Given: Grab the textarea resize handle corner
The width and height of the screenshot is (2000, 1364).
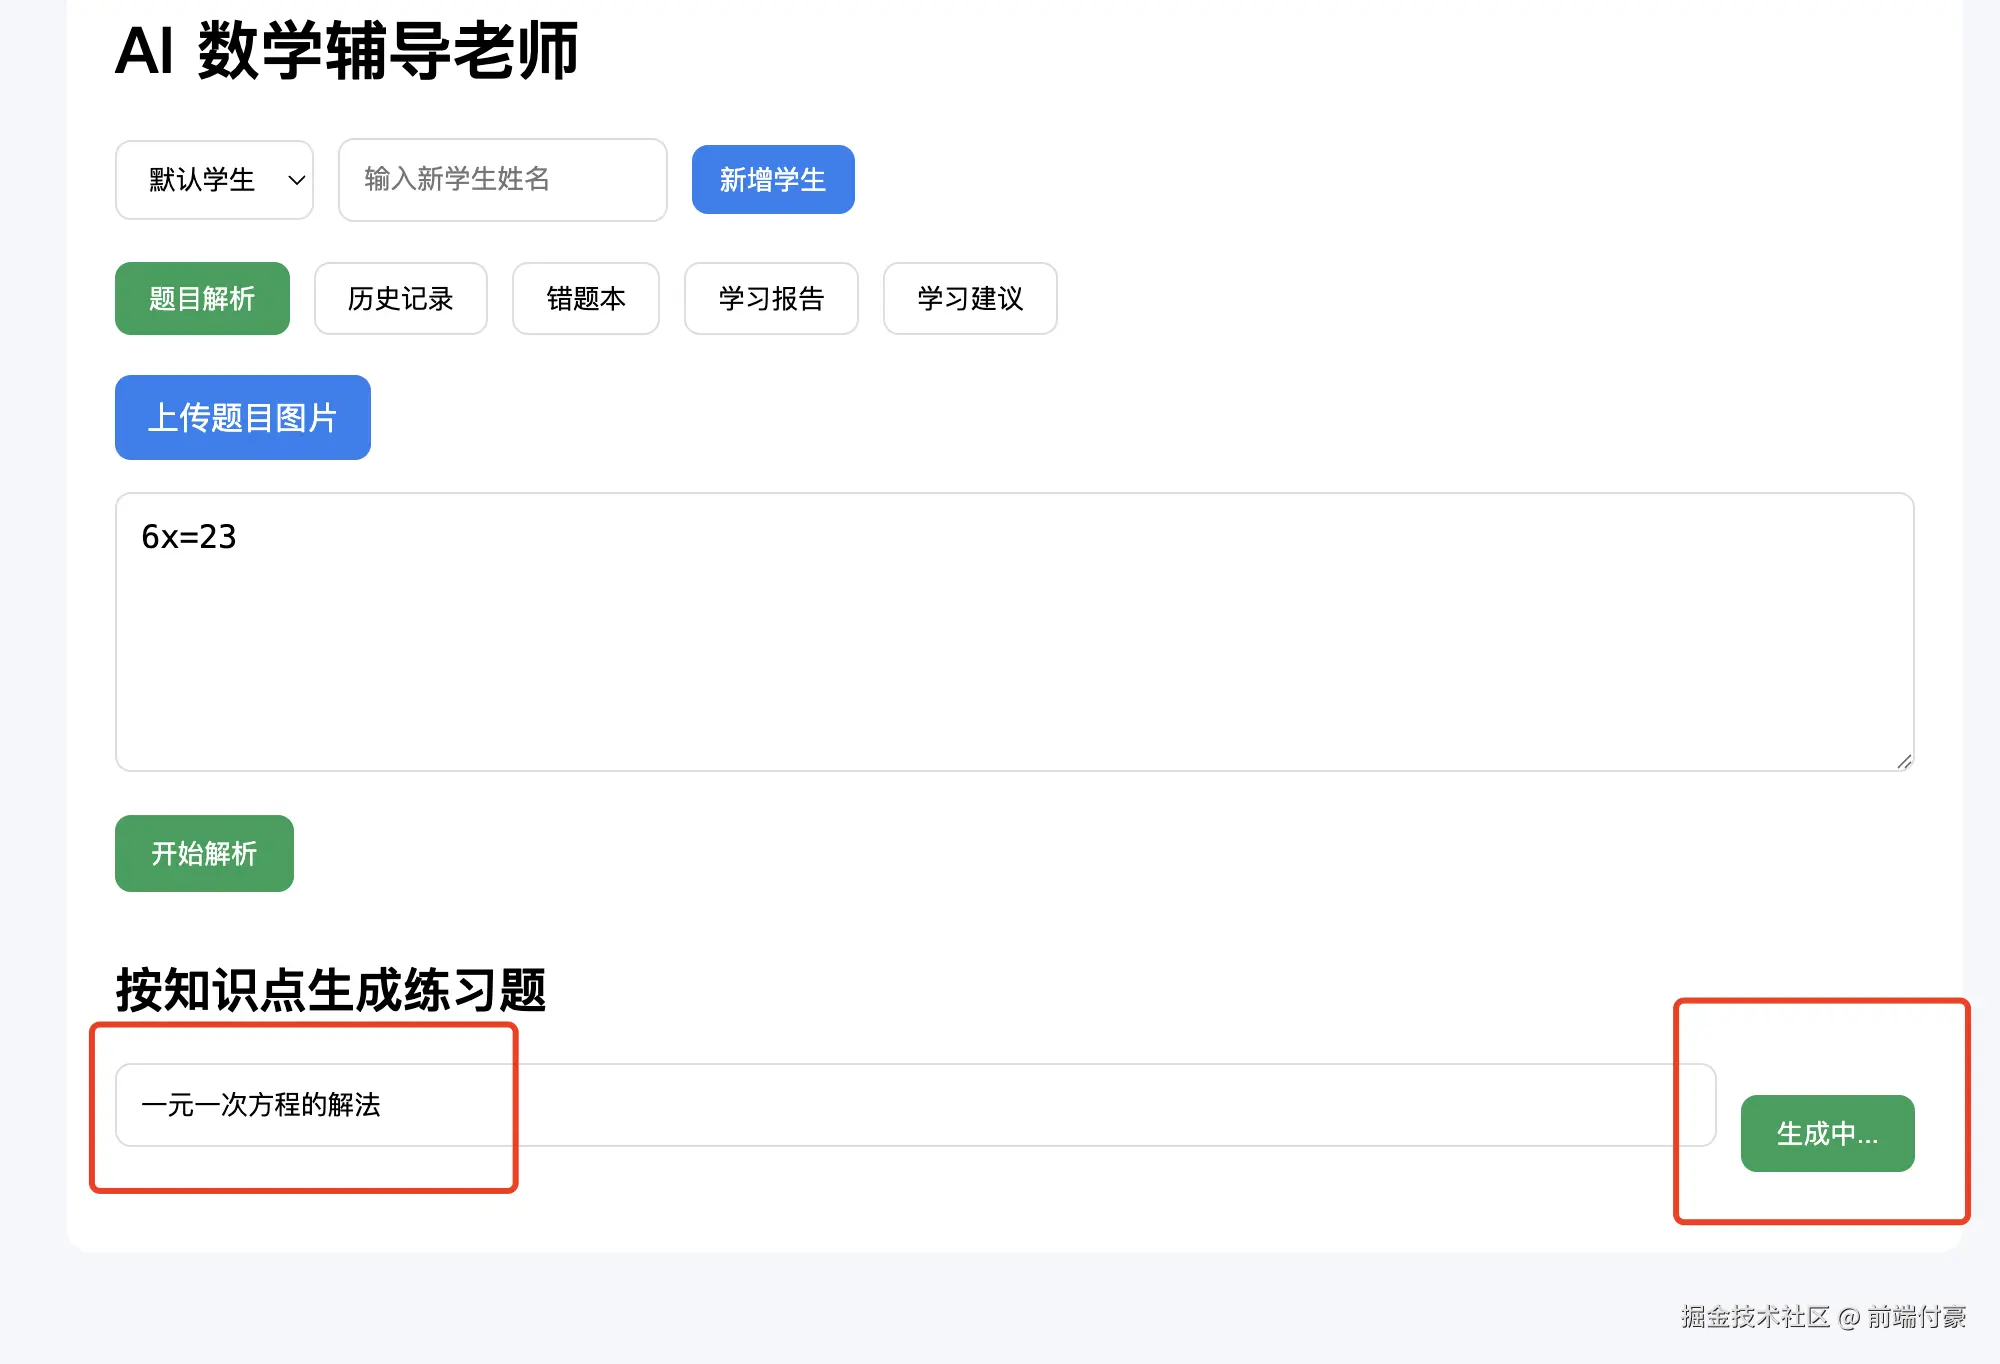Looking at the screenshot, I should pos(1904,762).
